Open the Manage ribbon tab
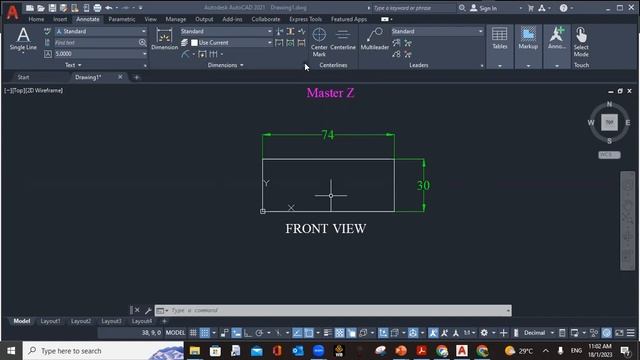The width and height of the screenshot is (640, 360). pos(176,19)
